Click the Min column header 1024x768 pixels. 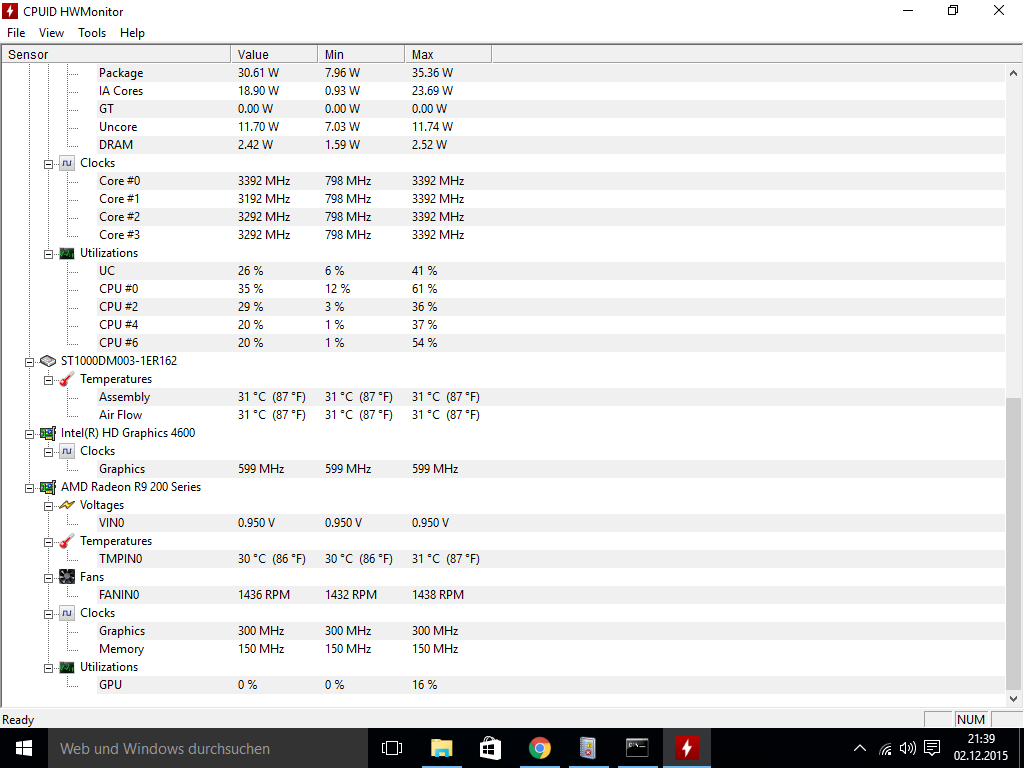[361, 54]
